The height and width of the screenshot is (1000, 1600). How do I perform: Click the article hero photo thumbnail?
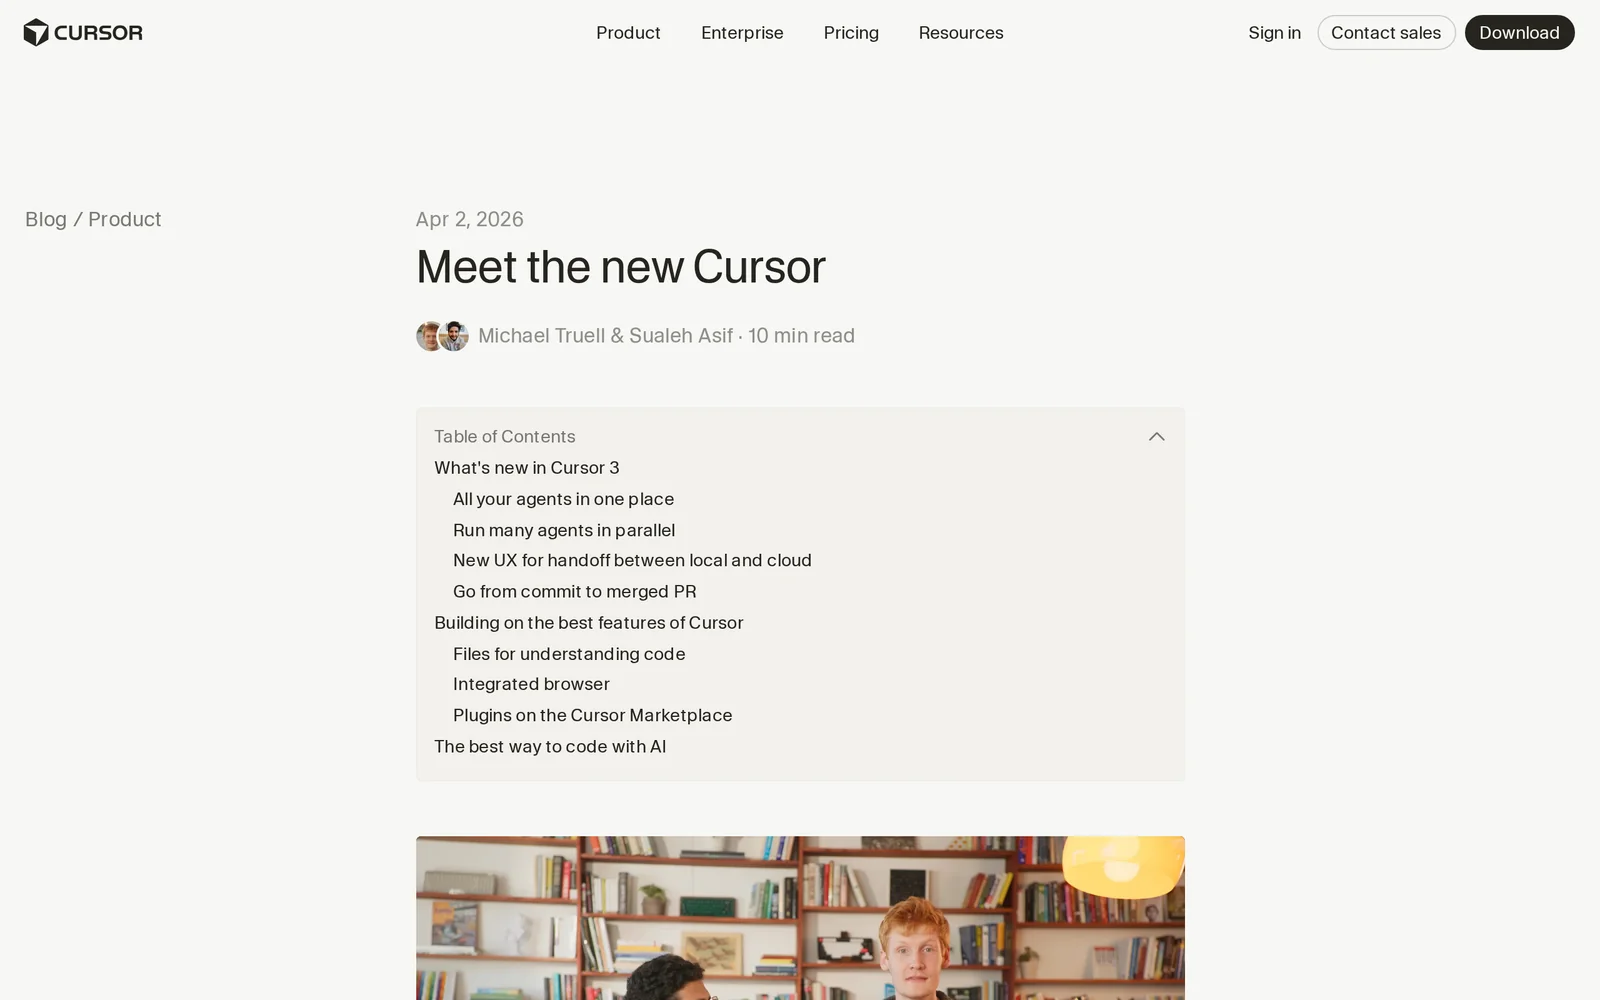pyautogui.click(x=800, y=918)
